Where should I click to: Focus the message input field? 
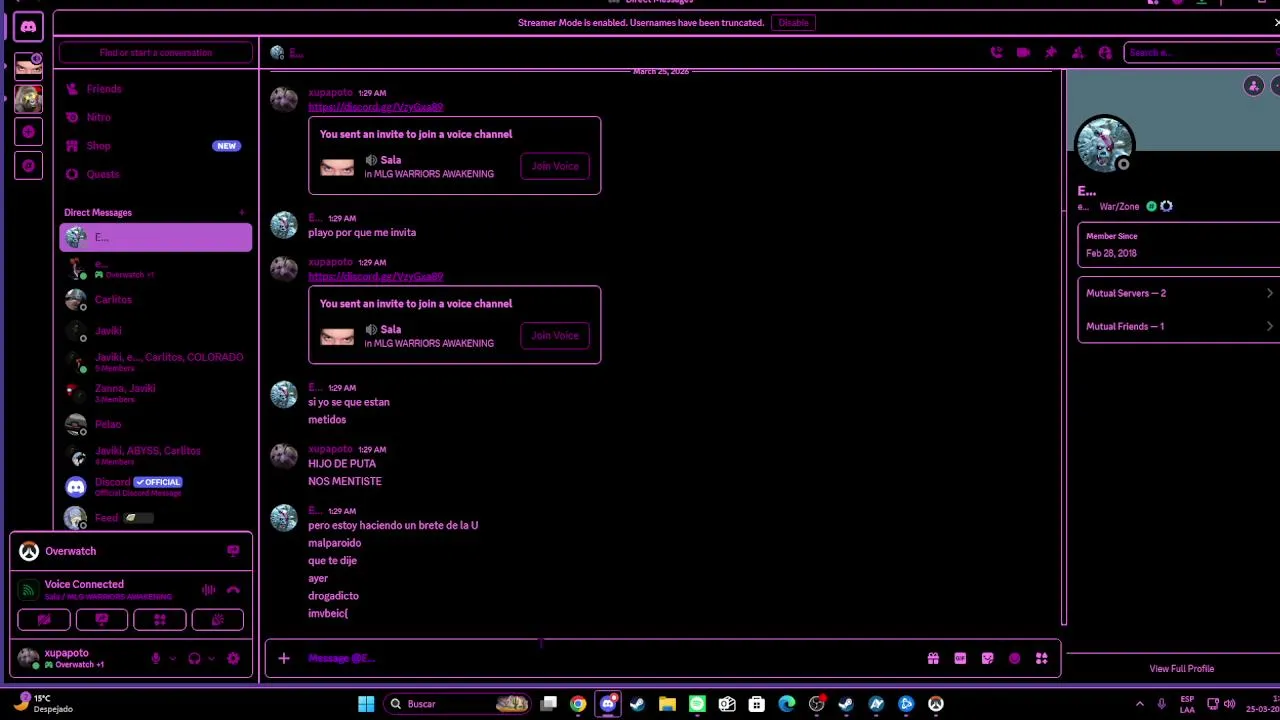[x=610, y=658]
